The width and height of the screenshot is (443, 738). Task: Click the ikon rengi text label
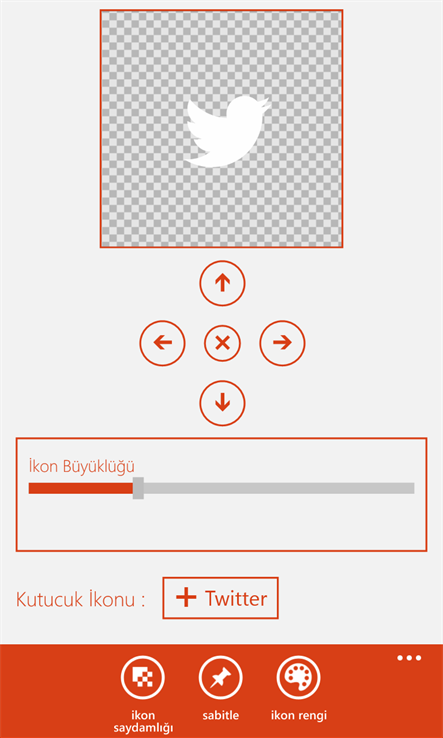(x=298, y=716)
